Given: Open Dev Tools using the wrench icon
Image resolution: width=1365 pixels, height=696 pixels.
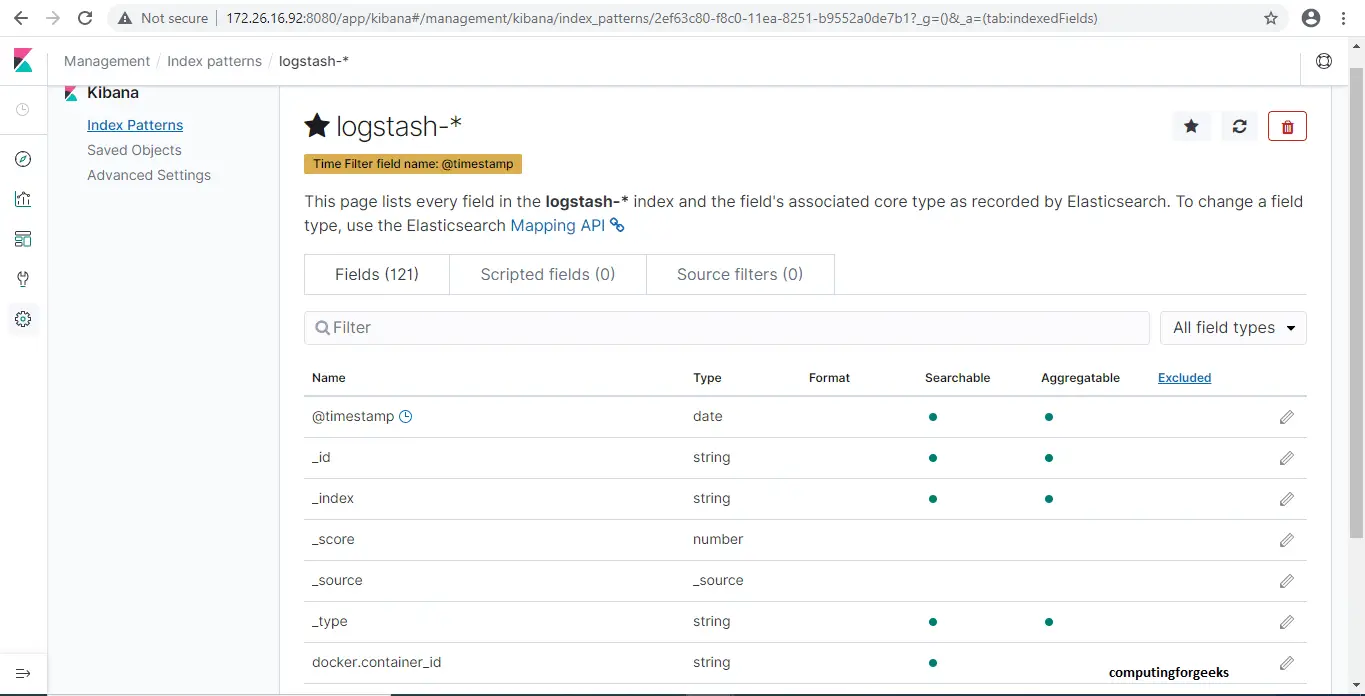Looking at the screenshot, I should tap(23, 279).
